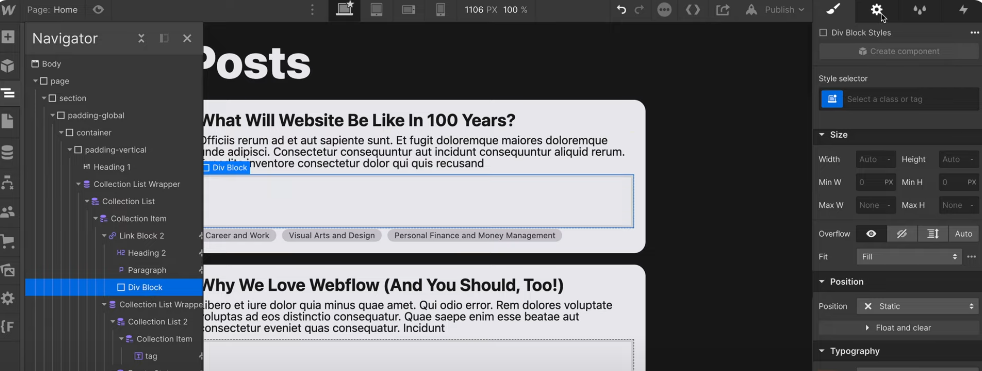
Task: Set overflow to visible eye option
Action: [871, 234]
